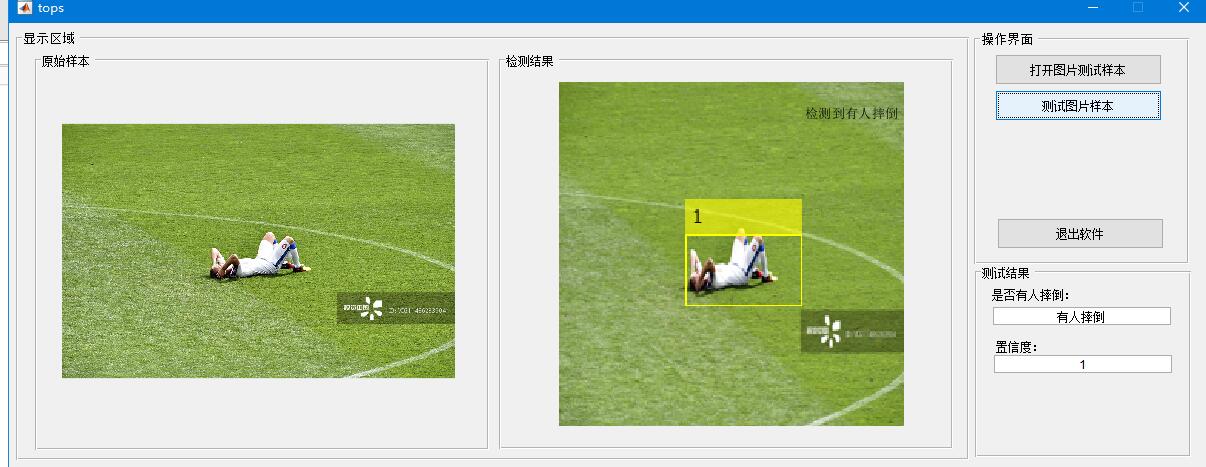Click the 检测到有人摔倒 text overlay
This screenshot has width=1206, height=467.
(851, 114)
